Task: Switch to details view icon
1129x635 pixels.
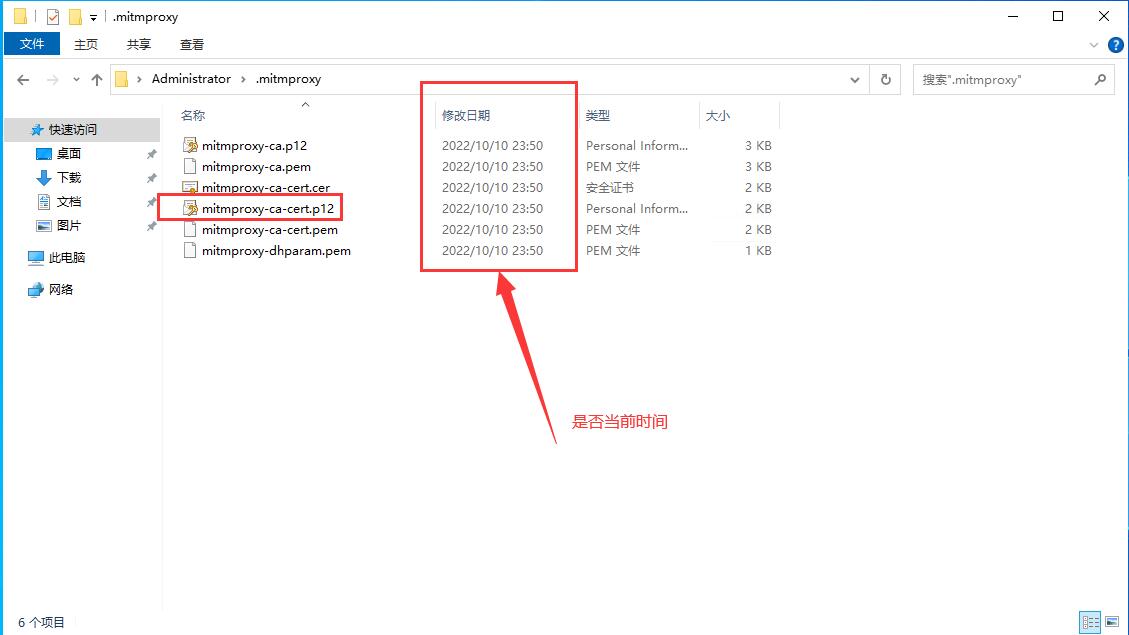Action: [1090, 622]
